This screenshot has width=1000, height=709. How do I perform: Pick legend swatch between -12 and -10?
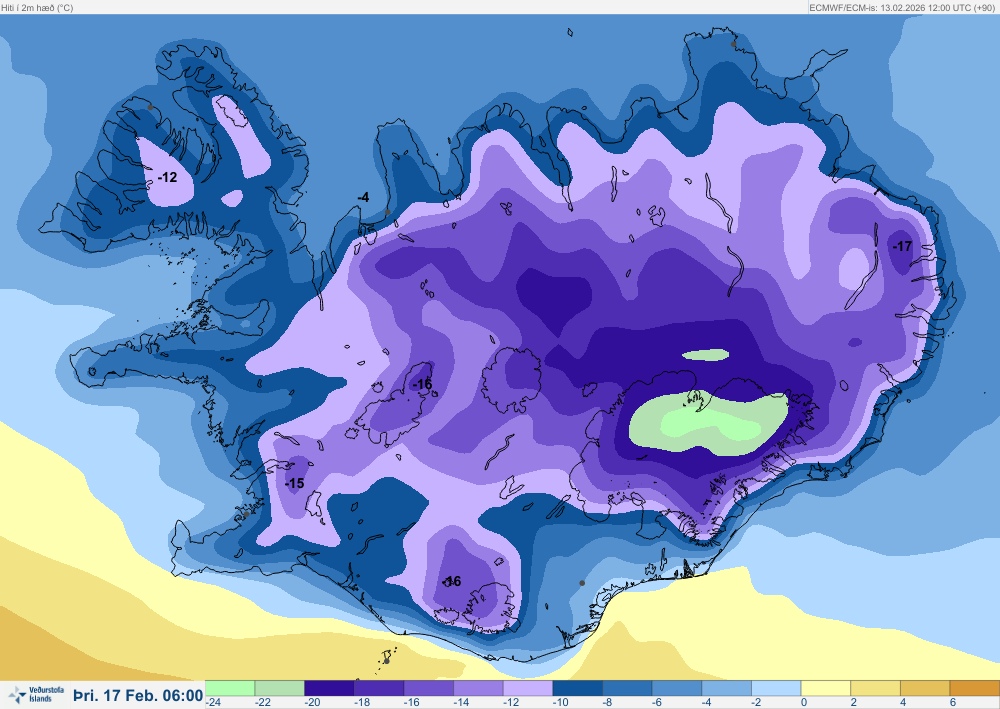528,688
